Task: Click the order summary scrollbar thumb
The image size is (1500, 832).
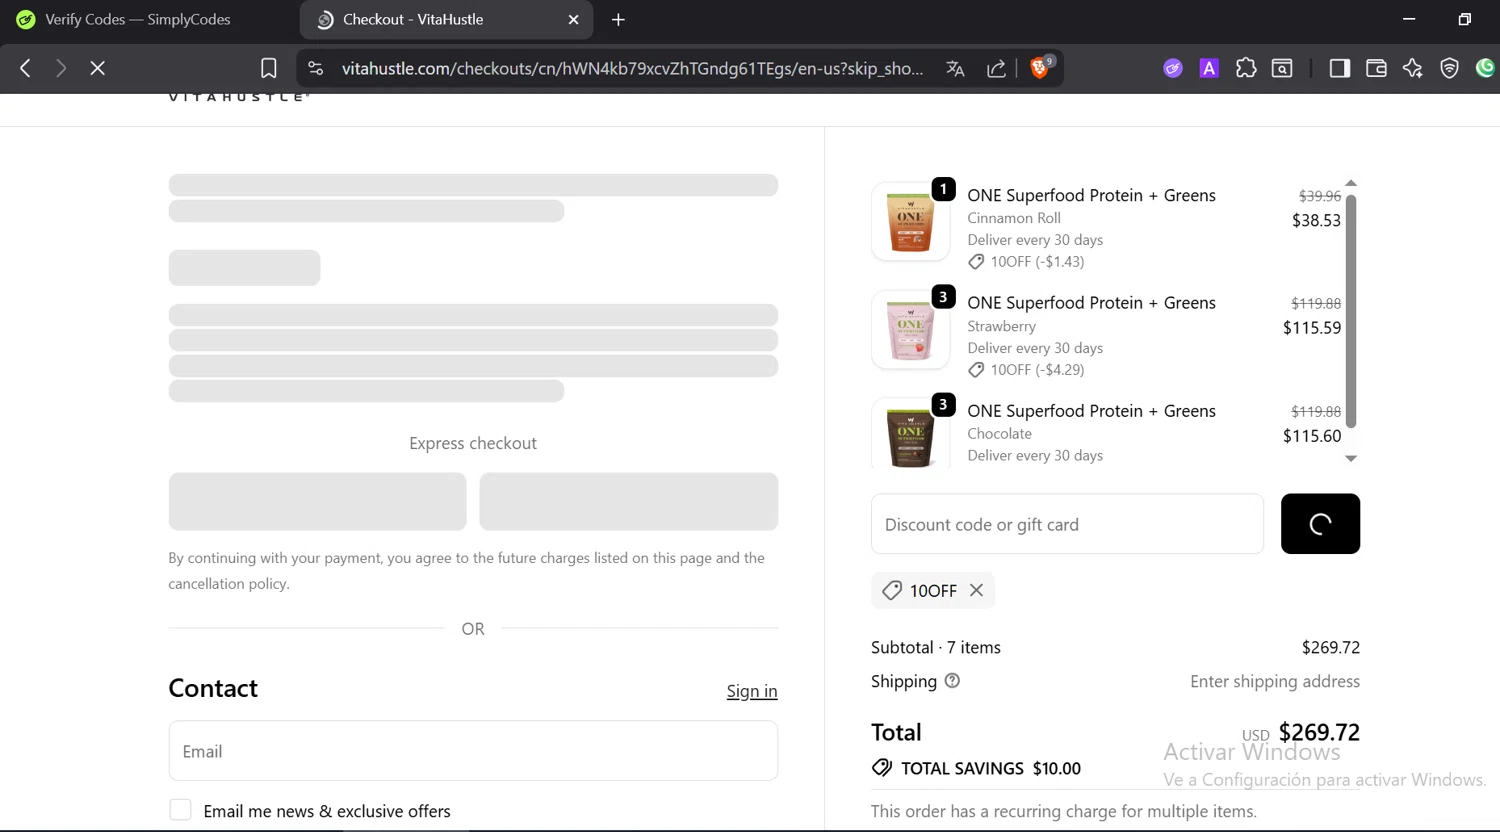Action: [1351, 310]
